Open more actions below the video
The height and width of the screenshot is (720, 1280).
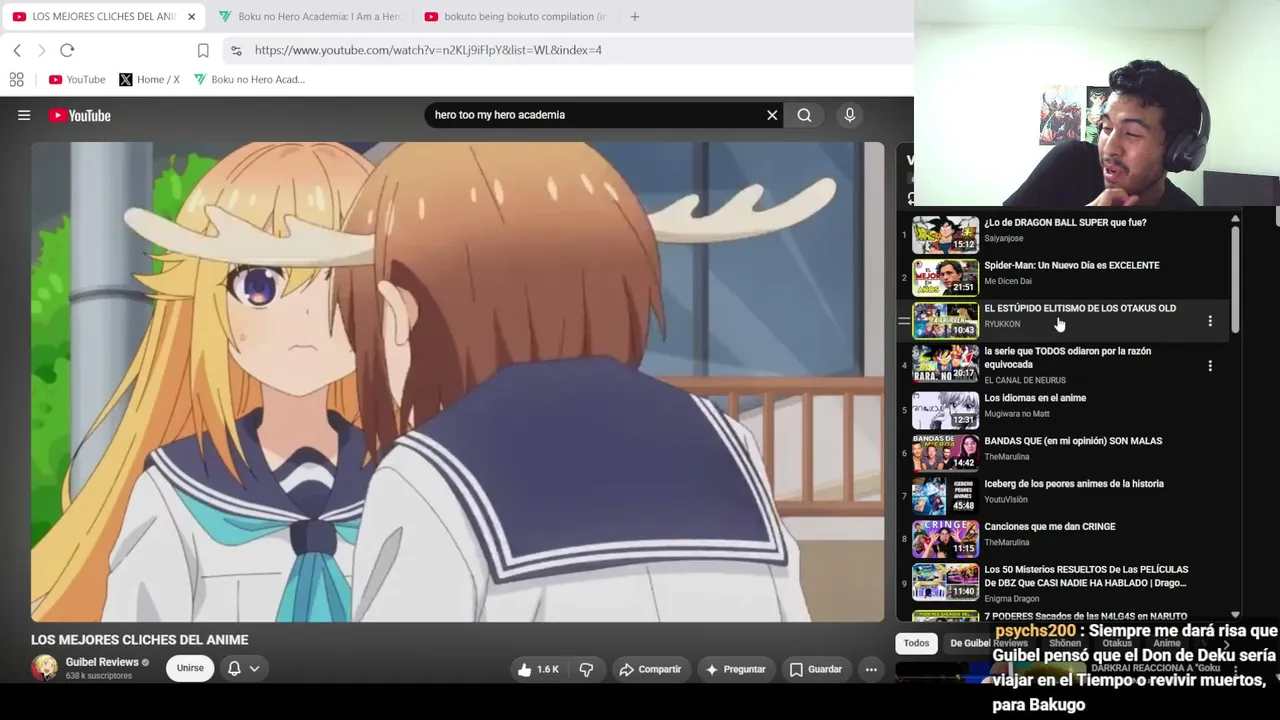click(871, 669)
